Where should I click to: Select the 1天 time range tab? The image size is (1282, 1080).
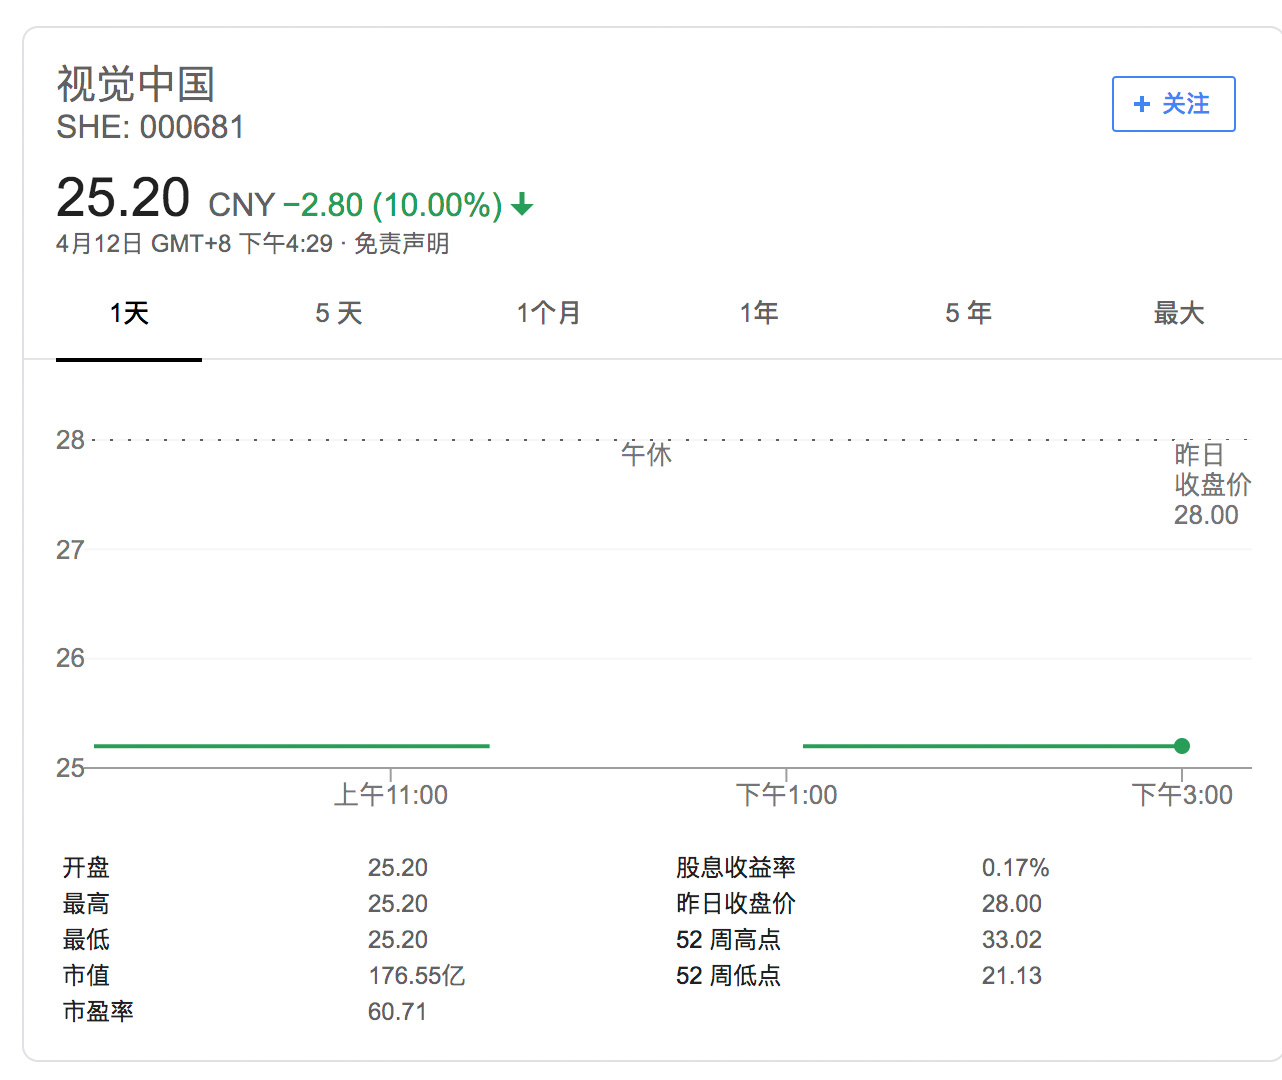click(x=129, y=313)
